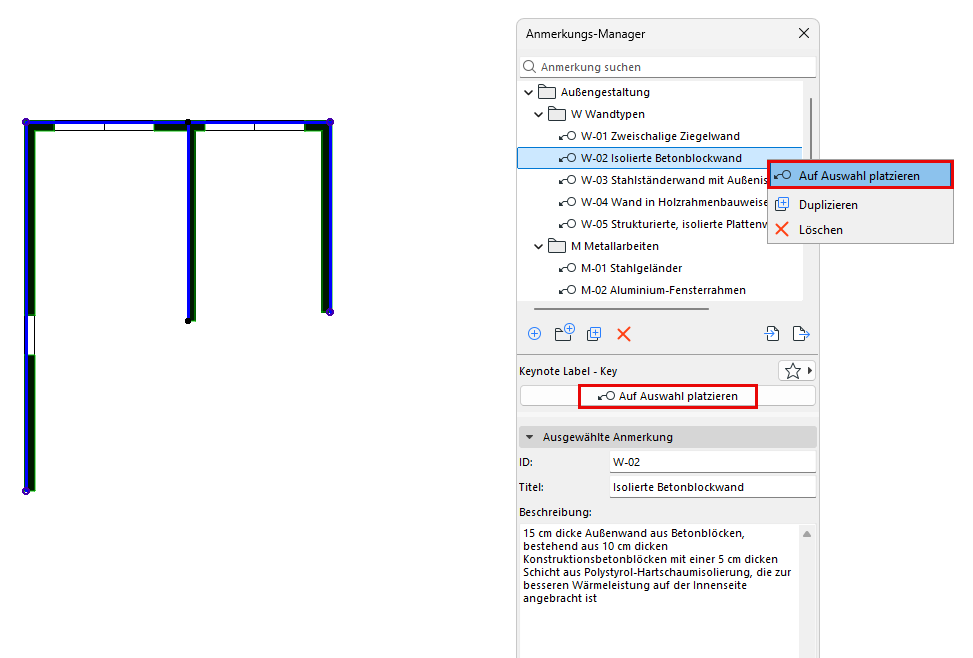Select W-01 Zweischalige Ziegelwand
Viewport: 973px width, 658px height.
(x=660, y=136)
